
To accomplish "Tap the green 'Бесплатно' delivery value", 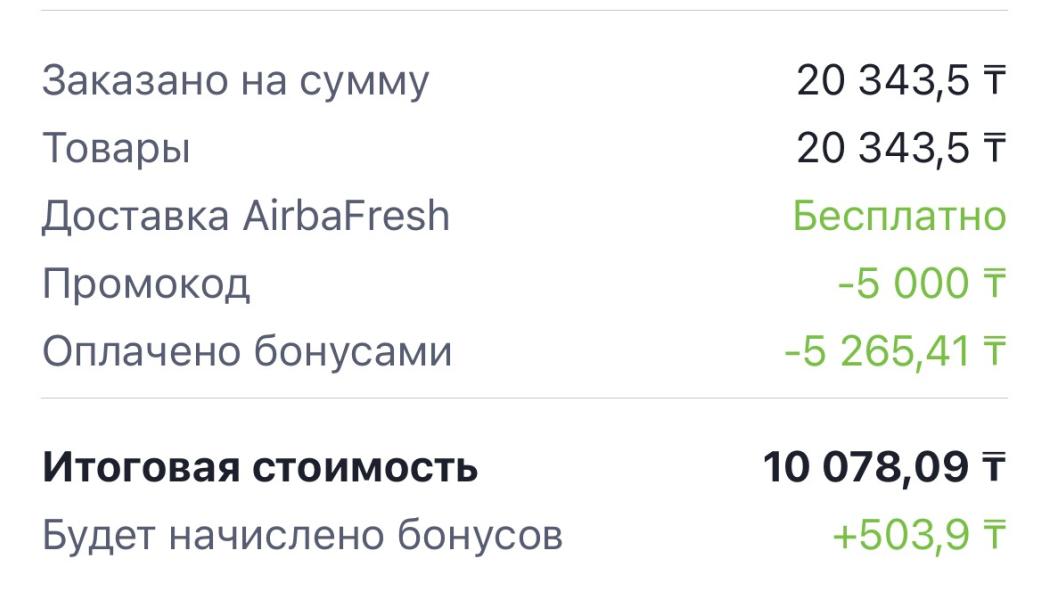I will (900, 215).
